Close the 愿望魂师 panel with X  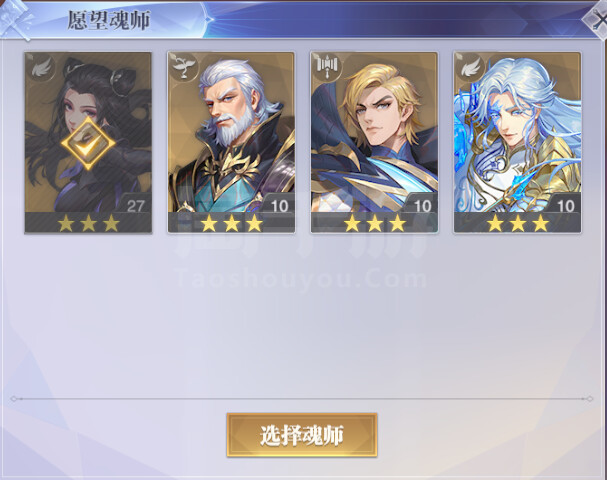[597, 20]
